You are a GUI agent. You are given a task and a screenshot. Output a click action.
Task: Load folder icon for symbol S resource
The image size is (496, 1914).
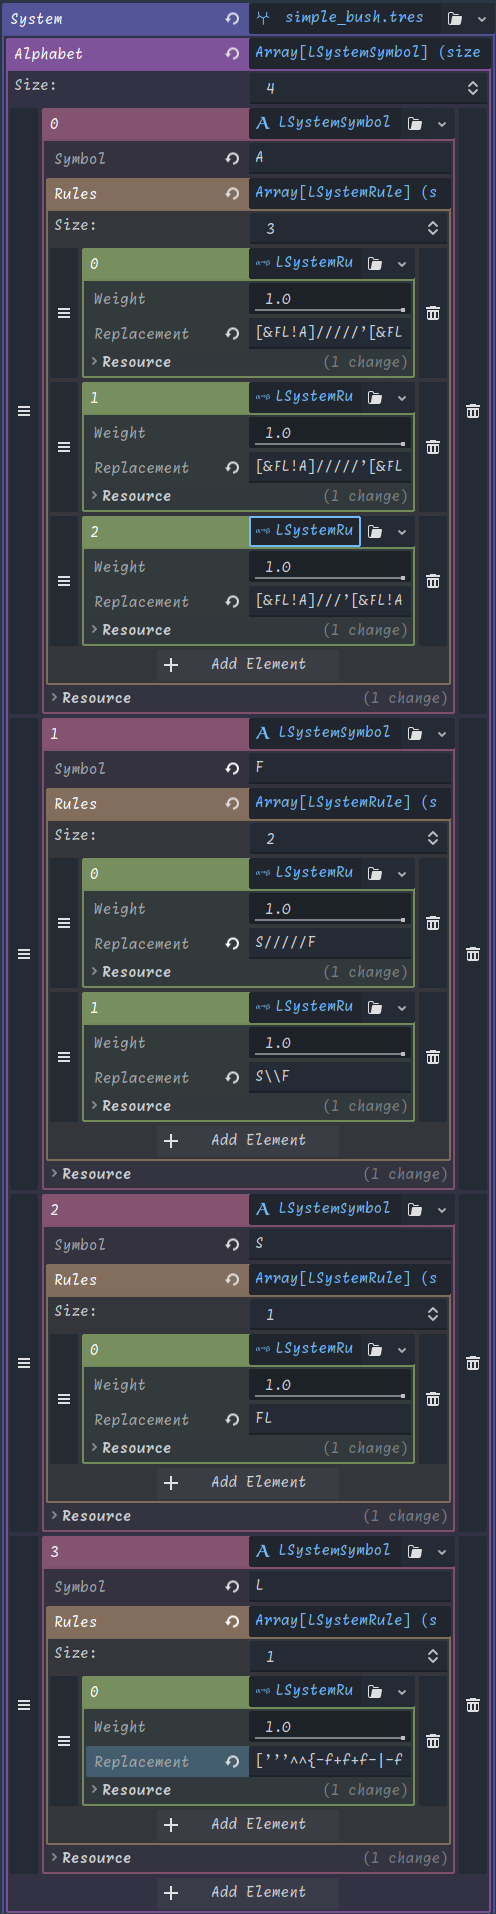pyautogui.click(x=415, y=1209)
